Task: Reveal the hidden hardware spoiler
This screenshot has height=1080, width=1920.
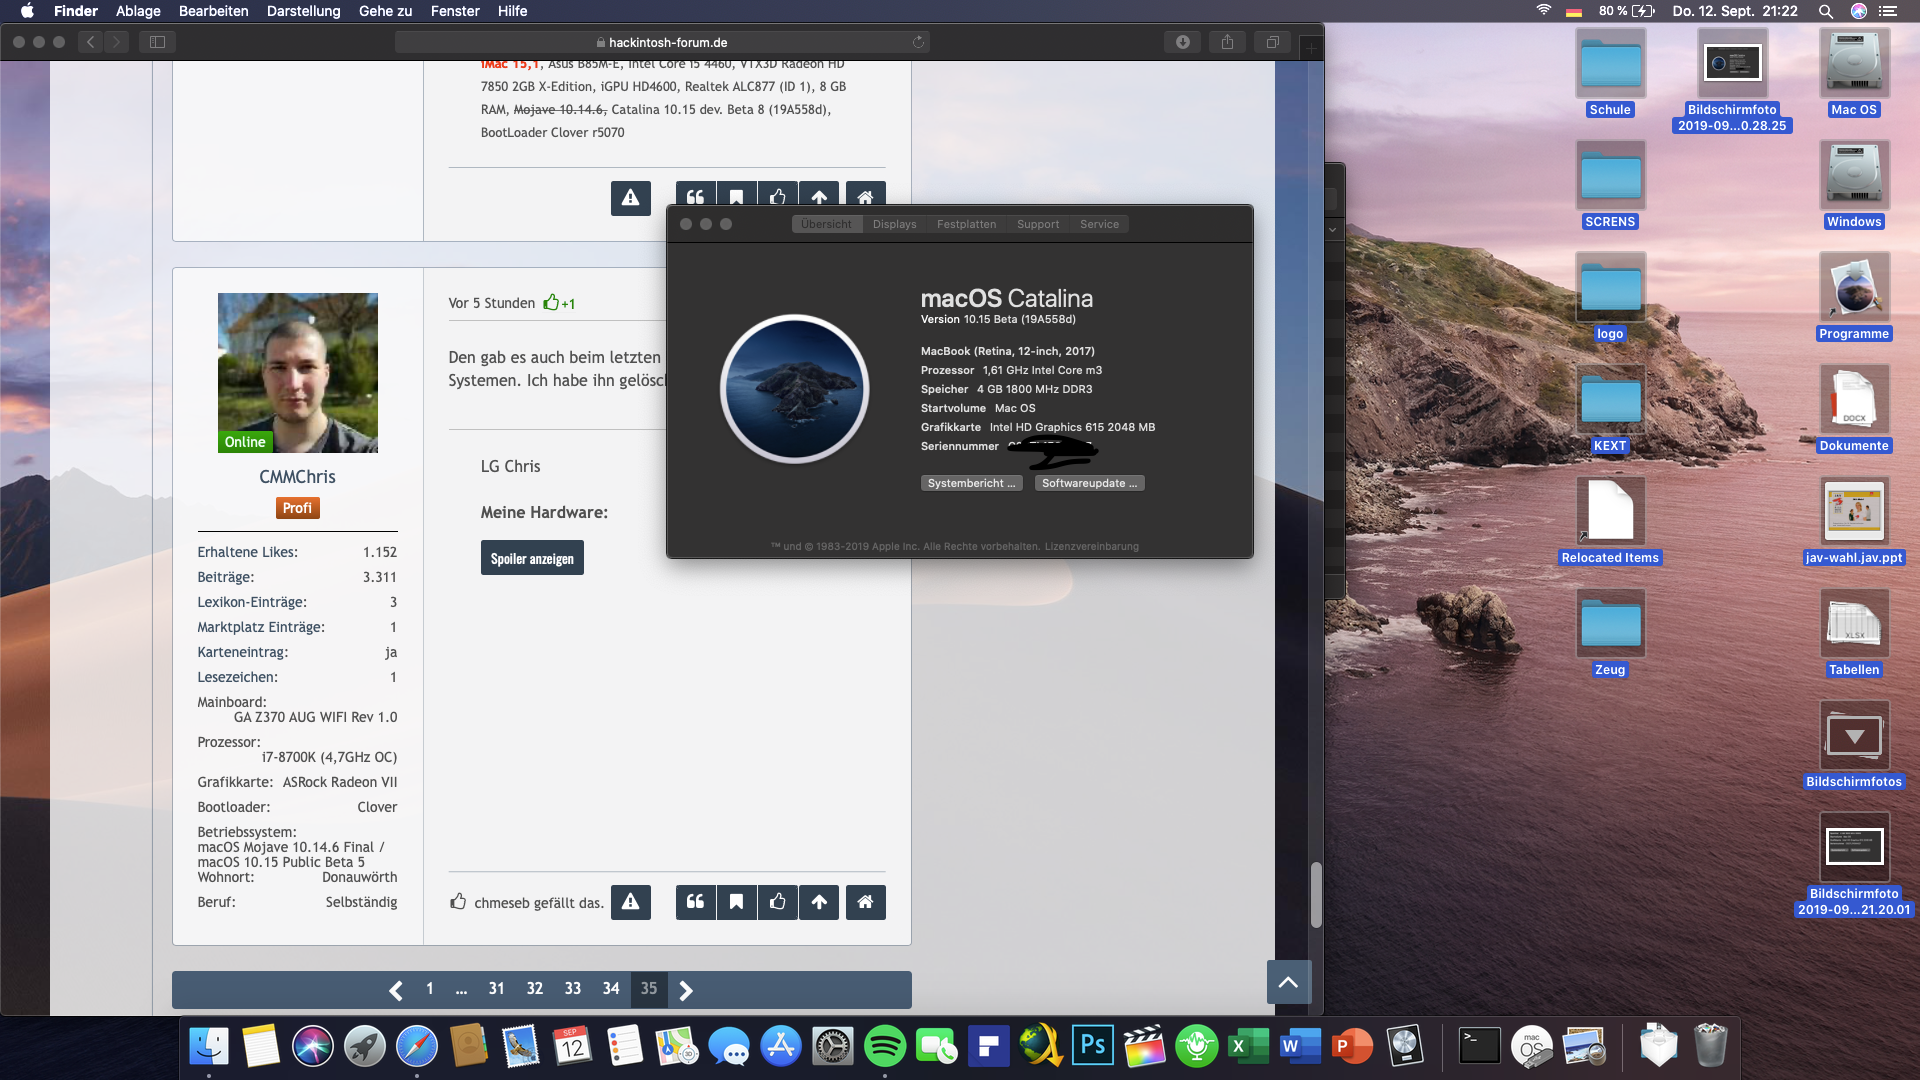Action: 531,559
